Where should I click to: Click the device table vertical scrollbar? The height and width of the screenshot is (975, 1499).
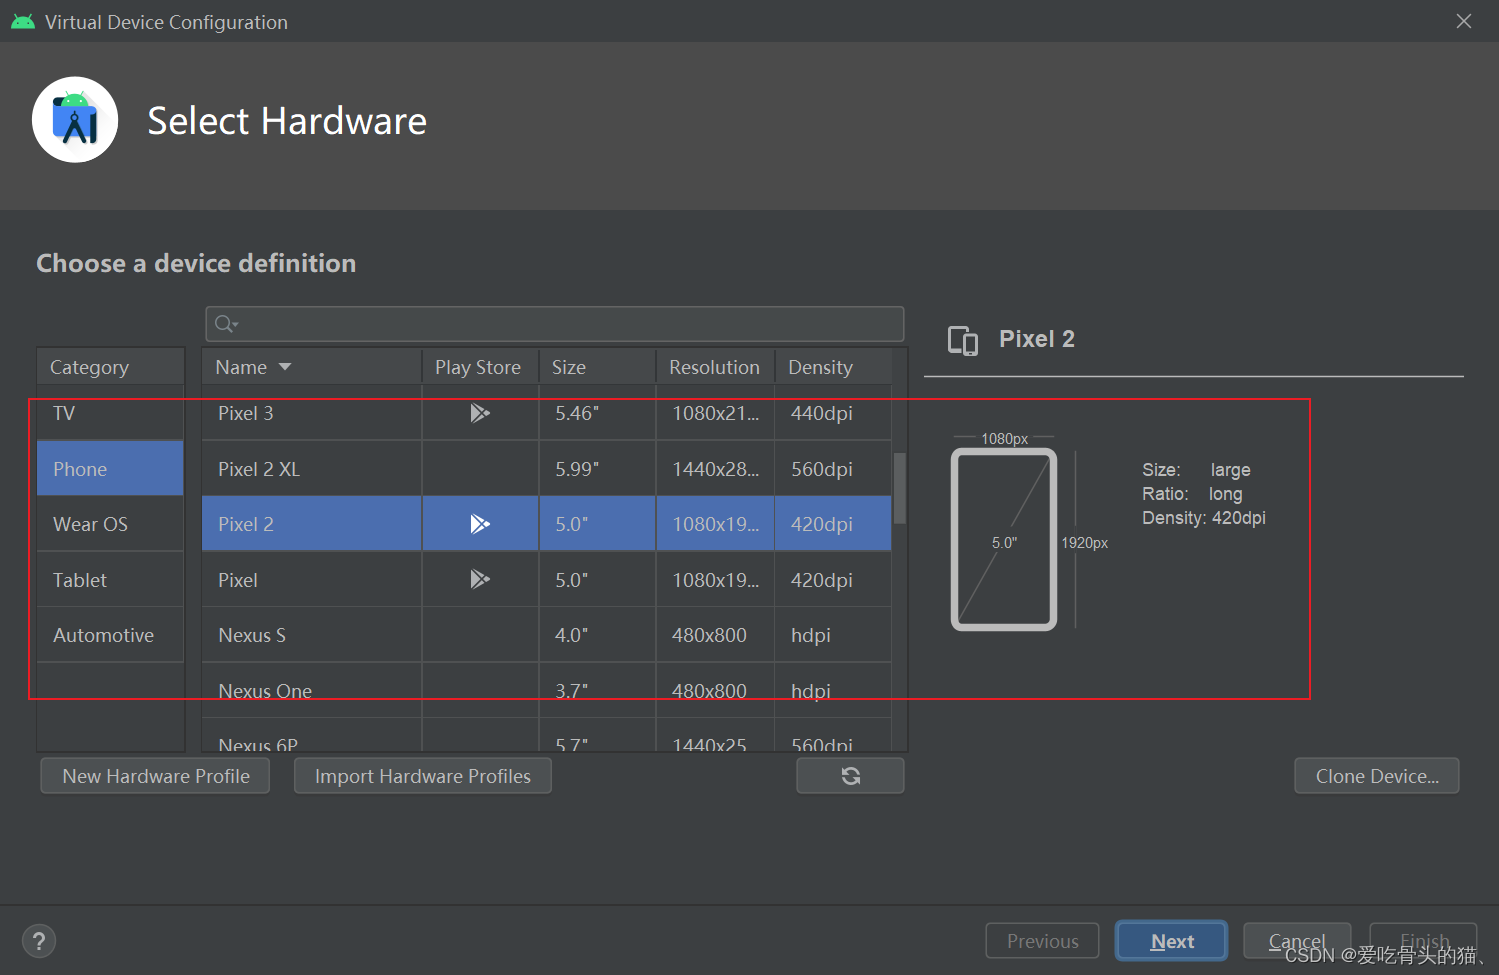[900, 488]
